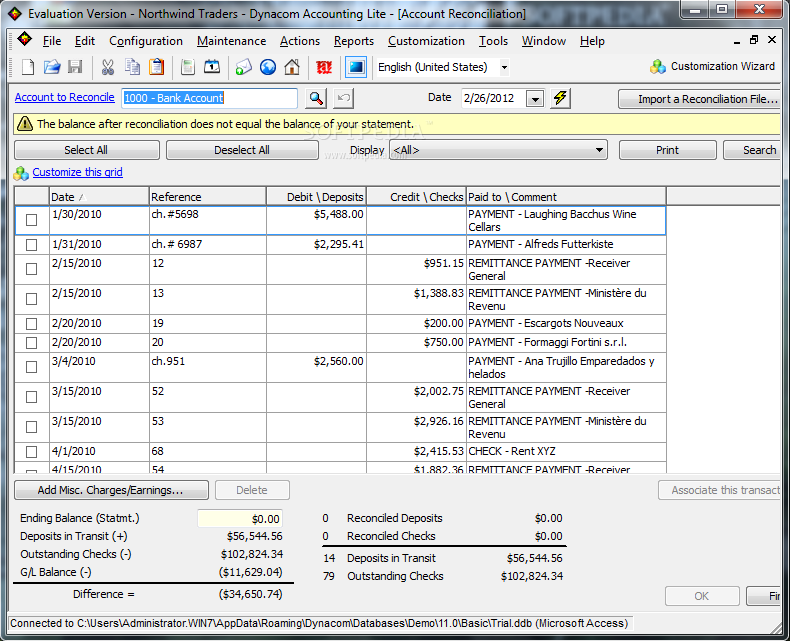The height and width of the screenshot is (641, 790).
Task: Click Add Misc. Charges/Earnings button
Action: (111, 490)
